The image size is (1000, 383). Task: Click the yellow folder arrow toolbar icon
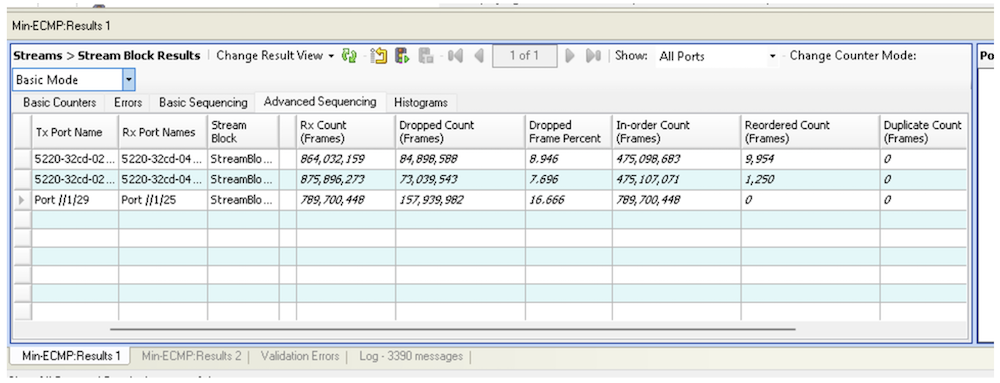pyautogui.click(x=379, y=55)
